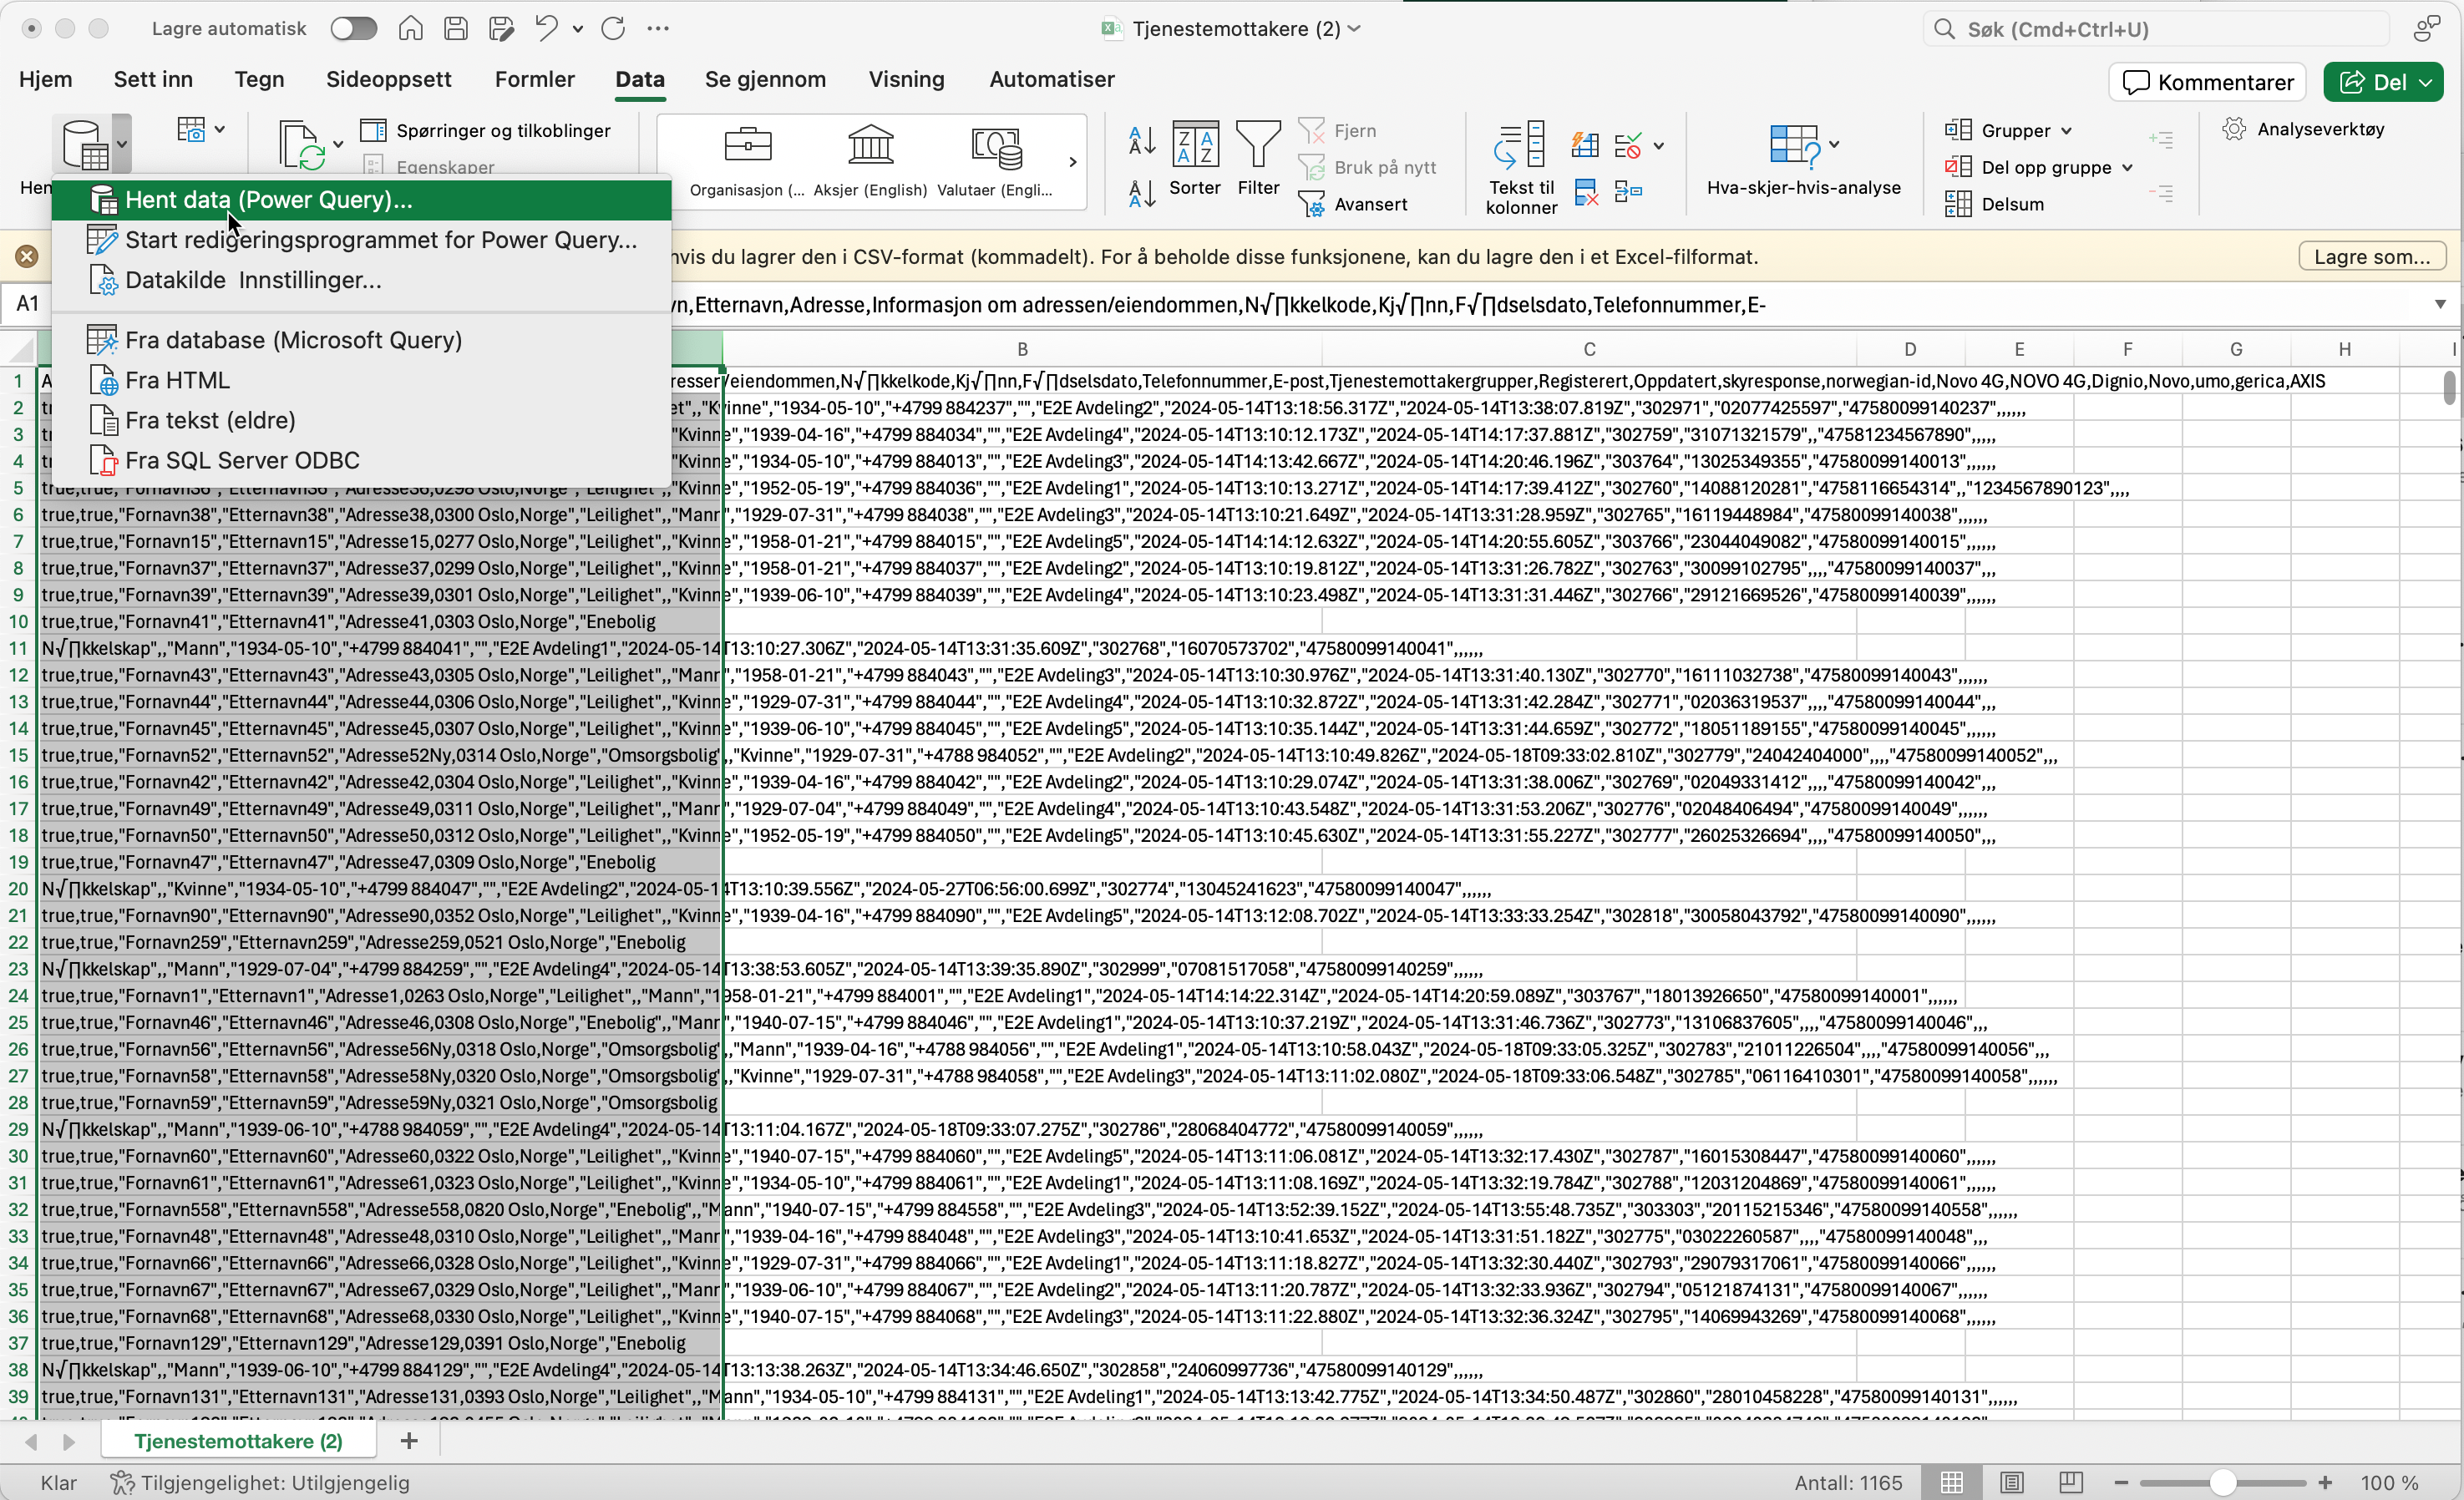Choose Hent data (Power Query)...
This screenshot has height=1500, width=2464.
[362, 199]
